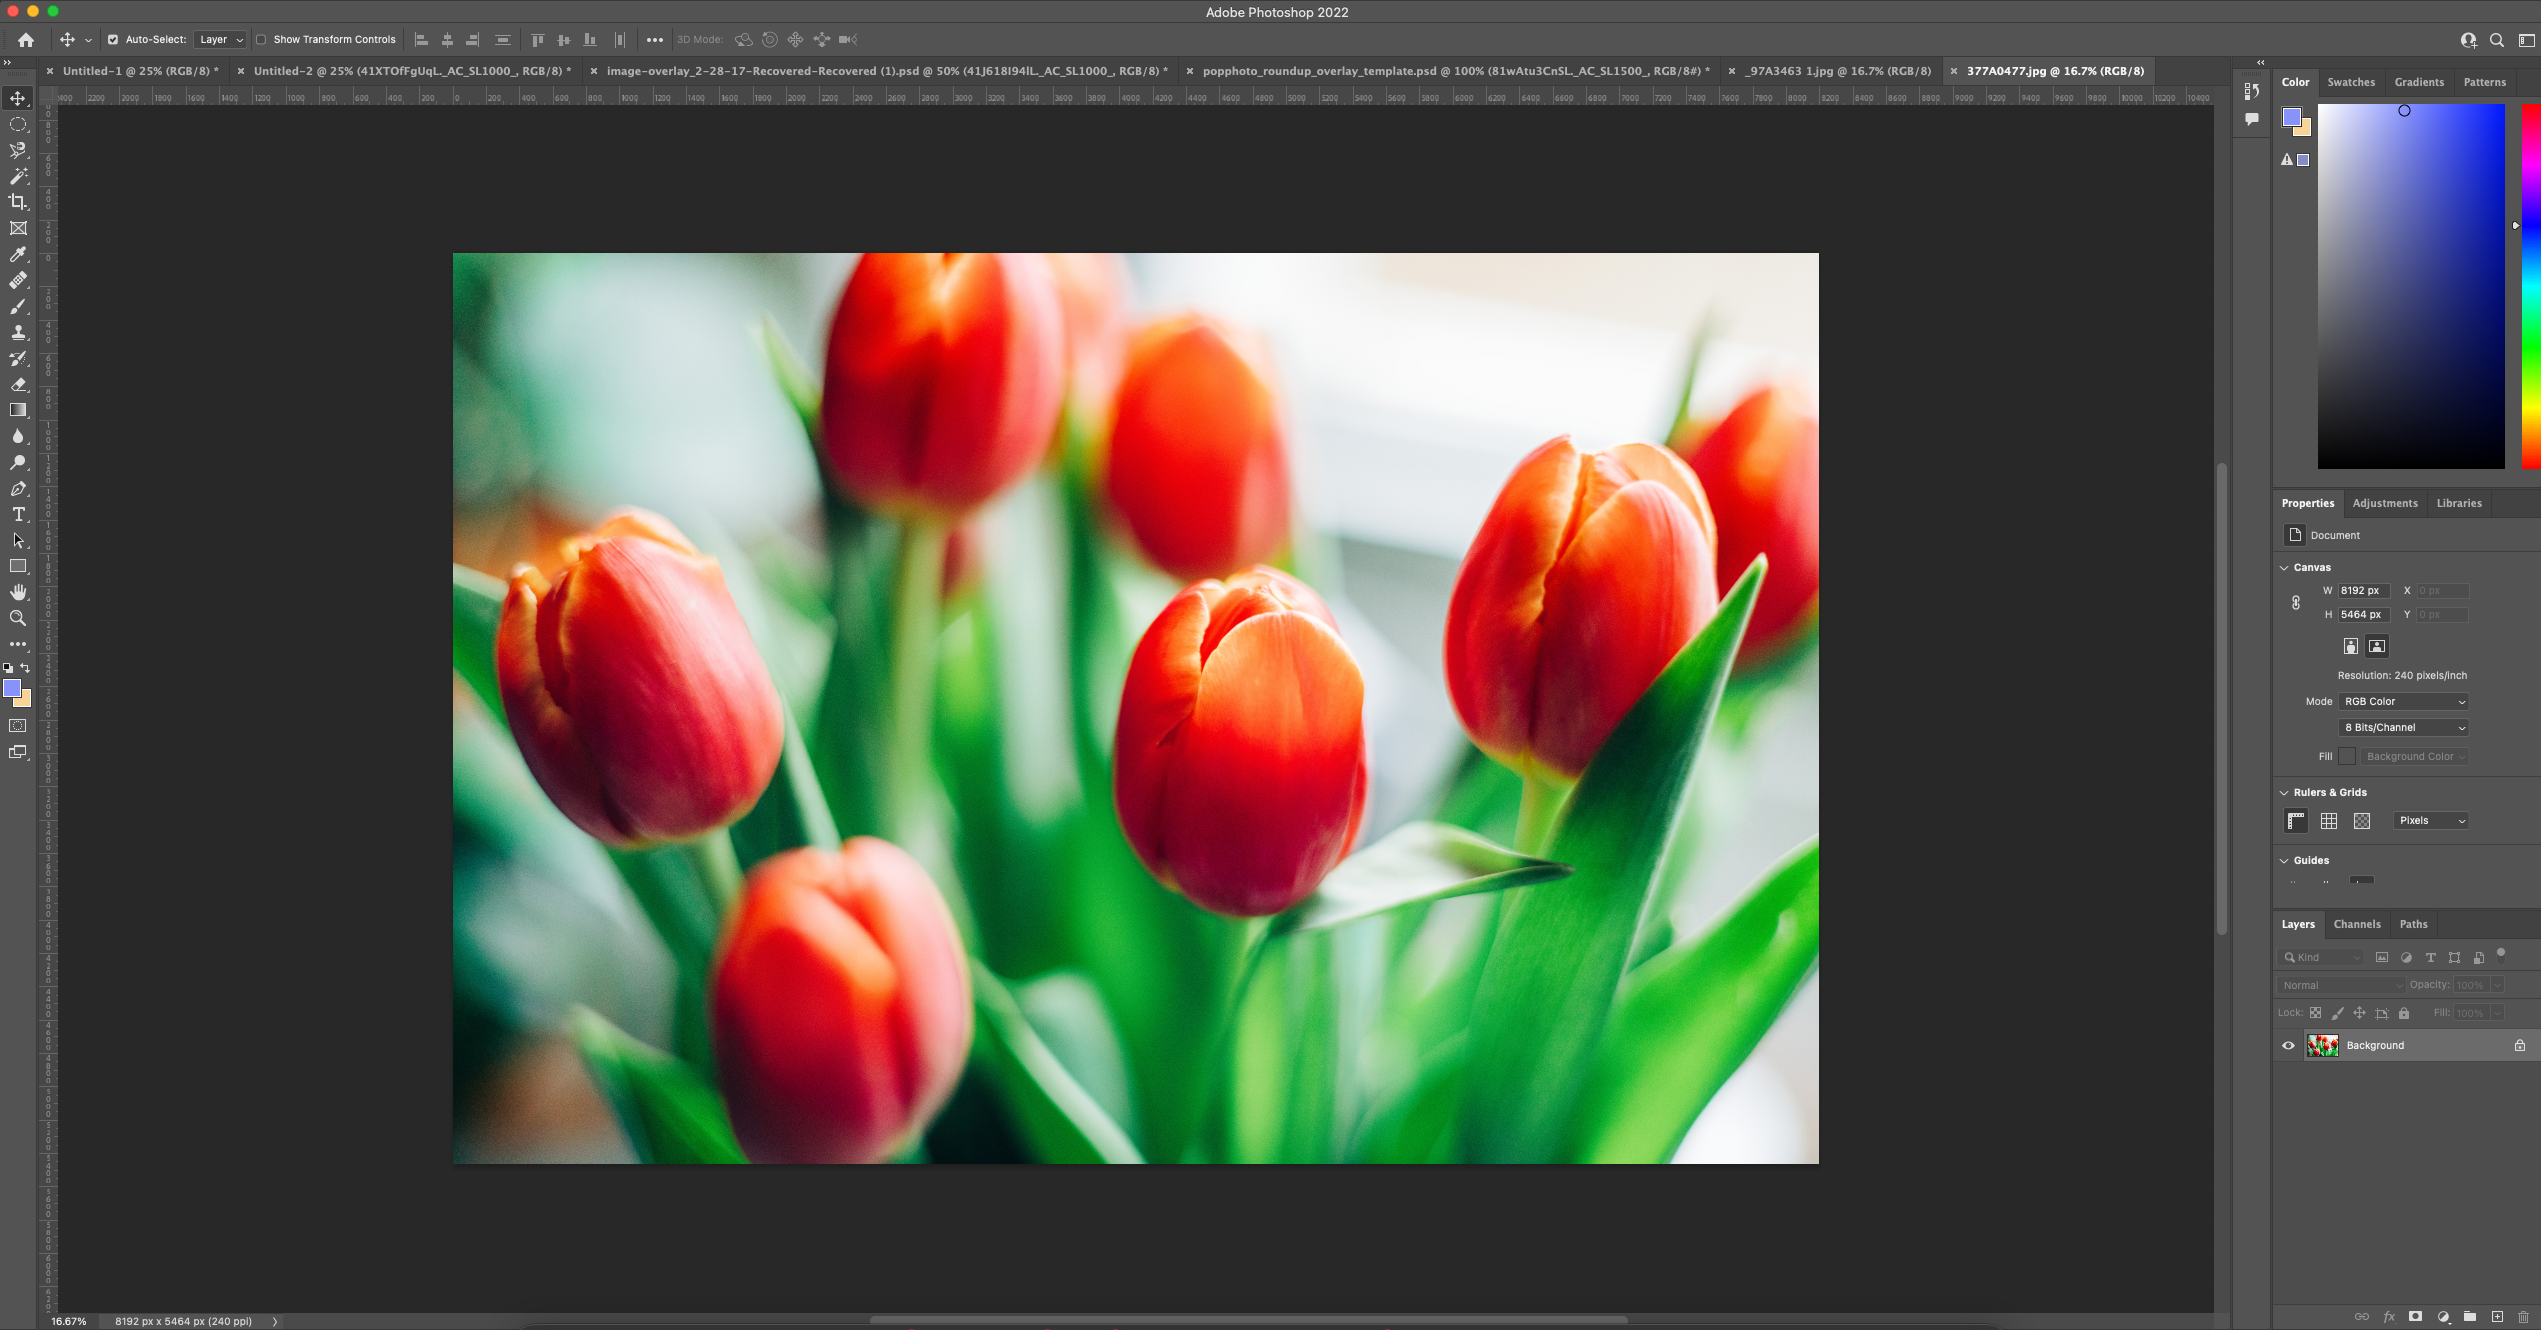This screenshot has width=2541, height=1330.
Task: Switch to the Patterns tab
Action: [x=2484, y=82]
